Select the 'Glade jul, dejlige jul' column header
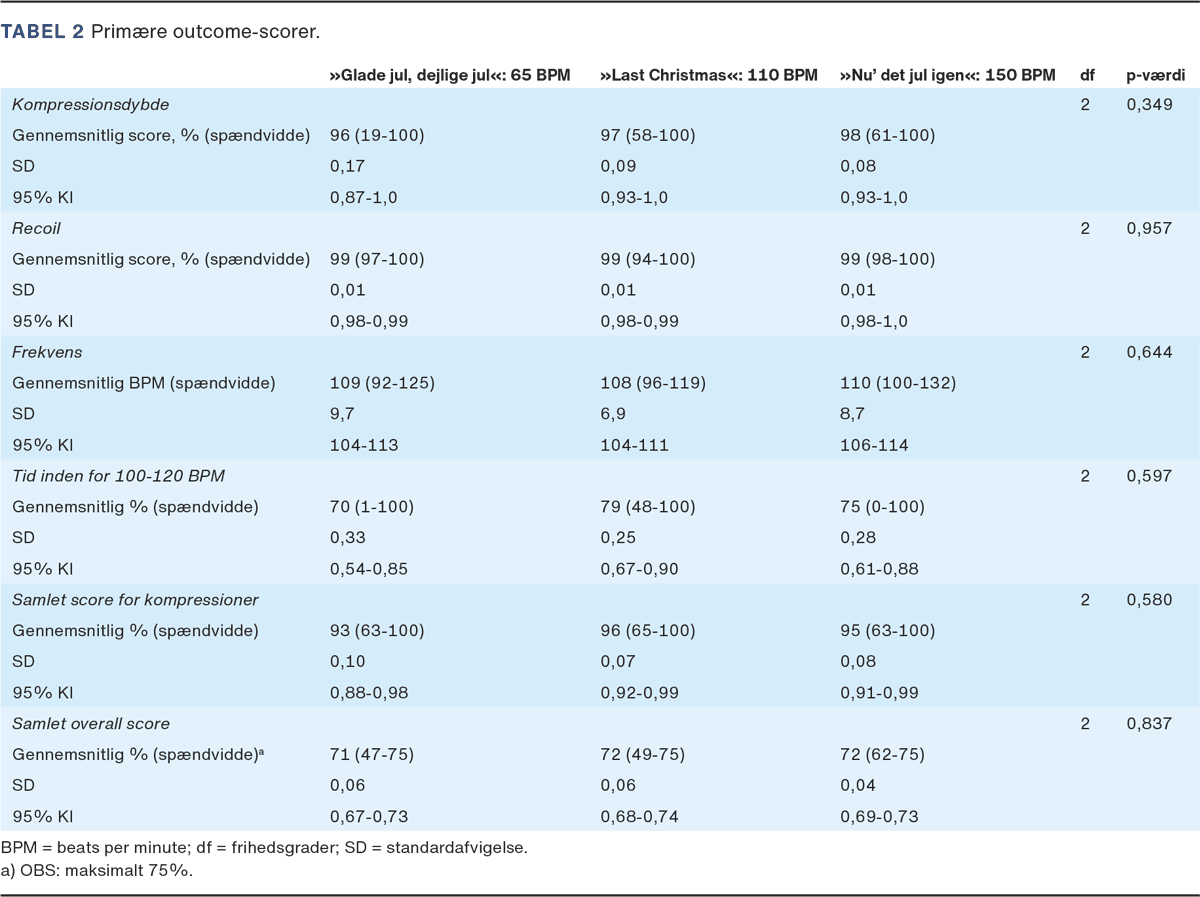This screenshot has width=1200, height=897. pos(450,75)
